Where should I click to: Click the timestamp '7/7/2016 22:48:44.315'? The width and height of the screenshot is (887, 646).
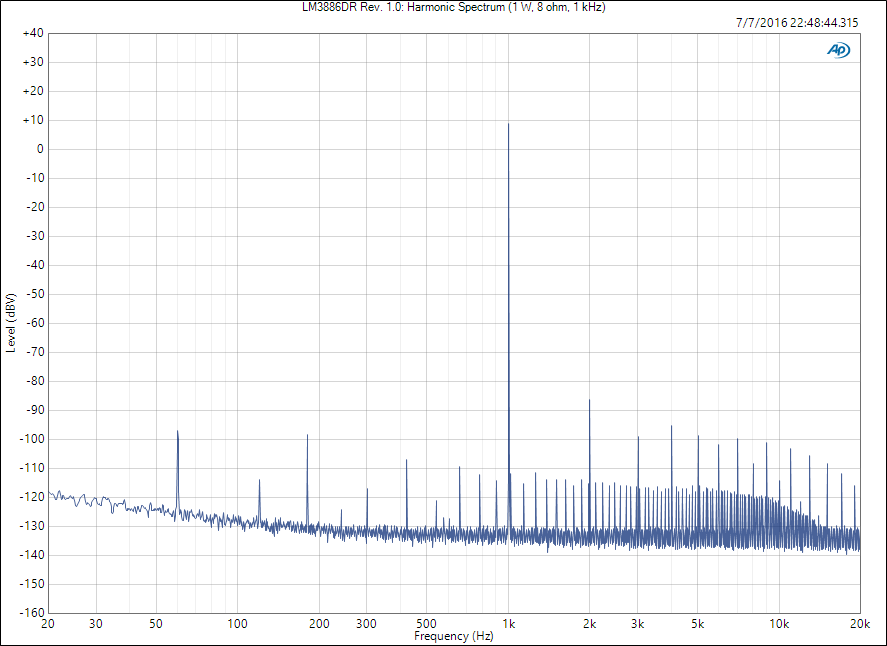(797, 23)
